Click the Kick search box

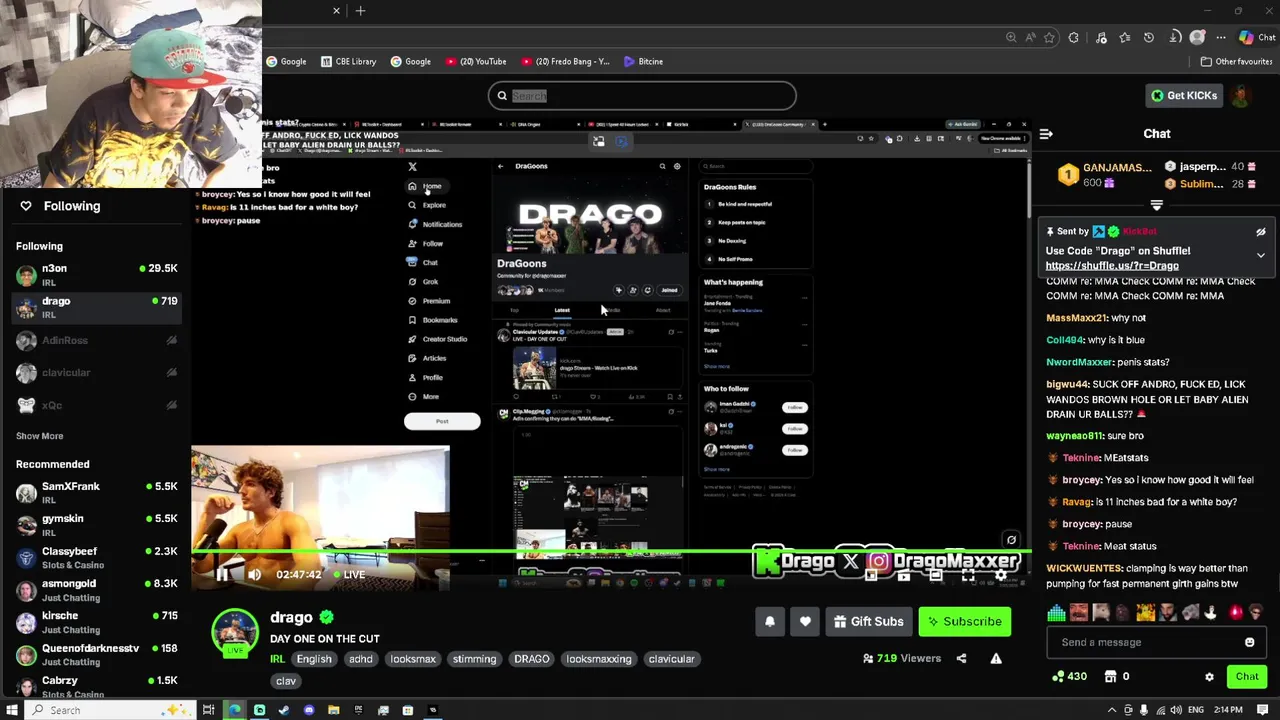click(642, 96)
